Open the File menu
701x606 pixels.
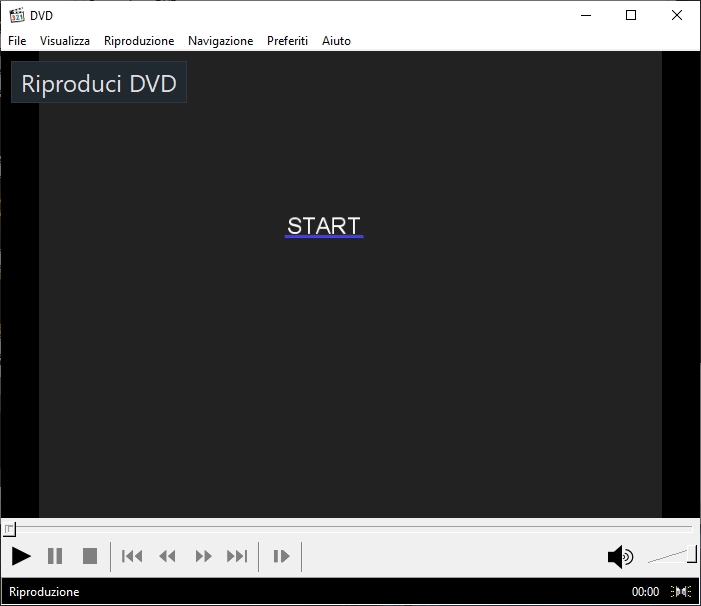(x=17, y=41)
